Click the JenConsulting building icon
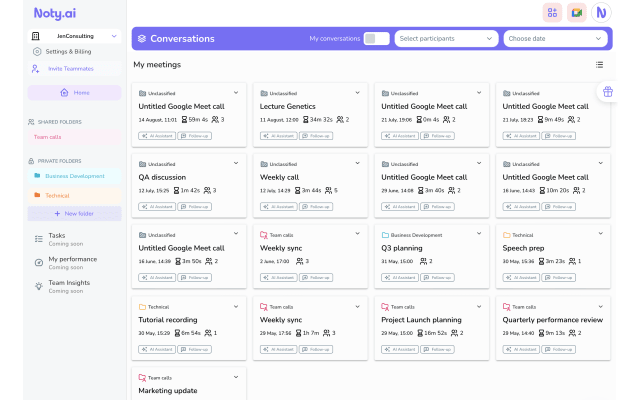The image size is (640, 400). pyautogui.click(x=36, y=36)
